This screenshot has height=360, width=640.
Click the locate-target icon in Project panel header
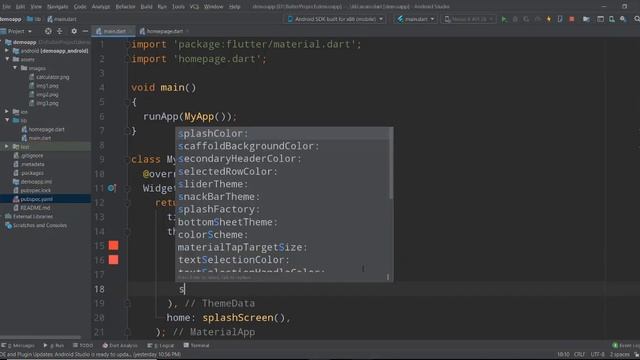(48, 31)
